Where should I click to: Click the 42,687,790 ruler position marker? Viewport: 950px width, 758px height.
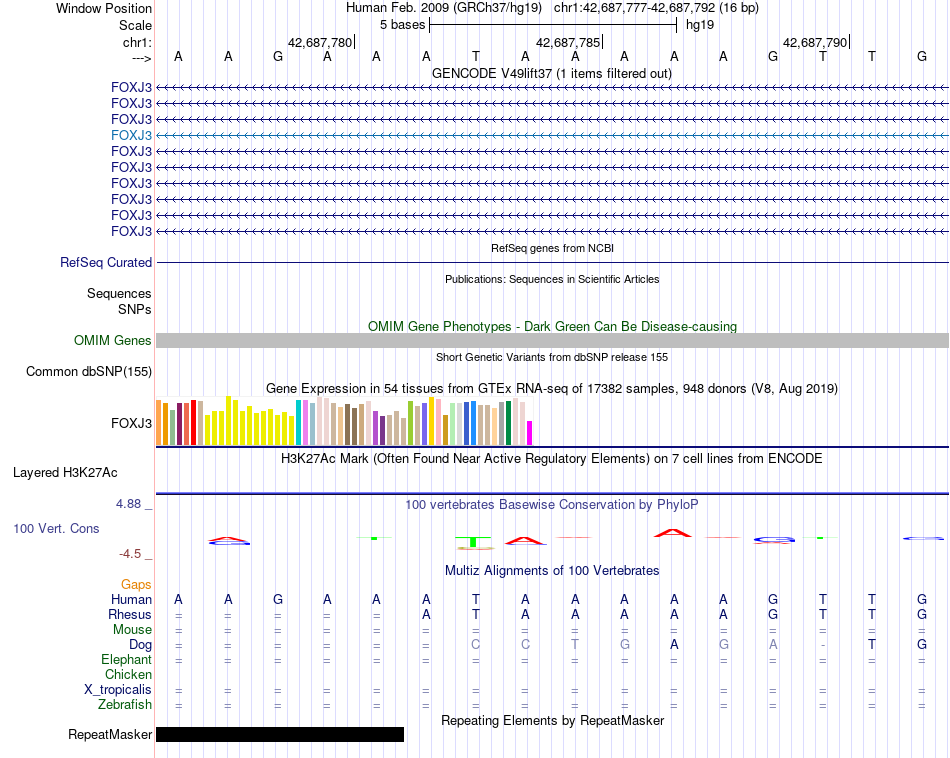[815, 42]
